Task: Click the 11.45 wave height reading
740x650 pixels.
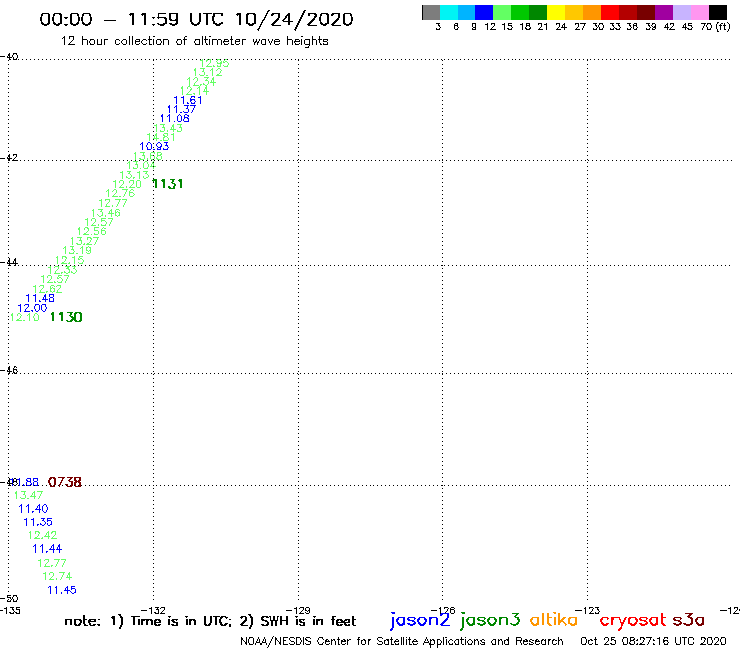Action: 62,590
